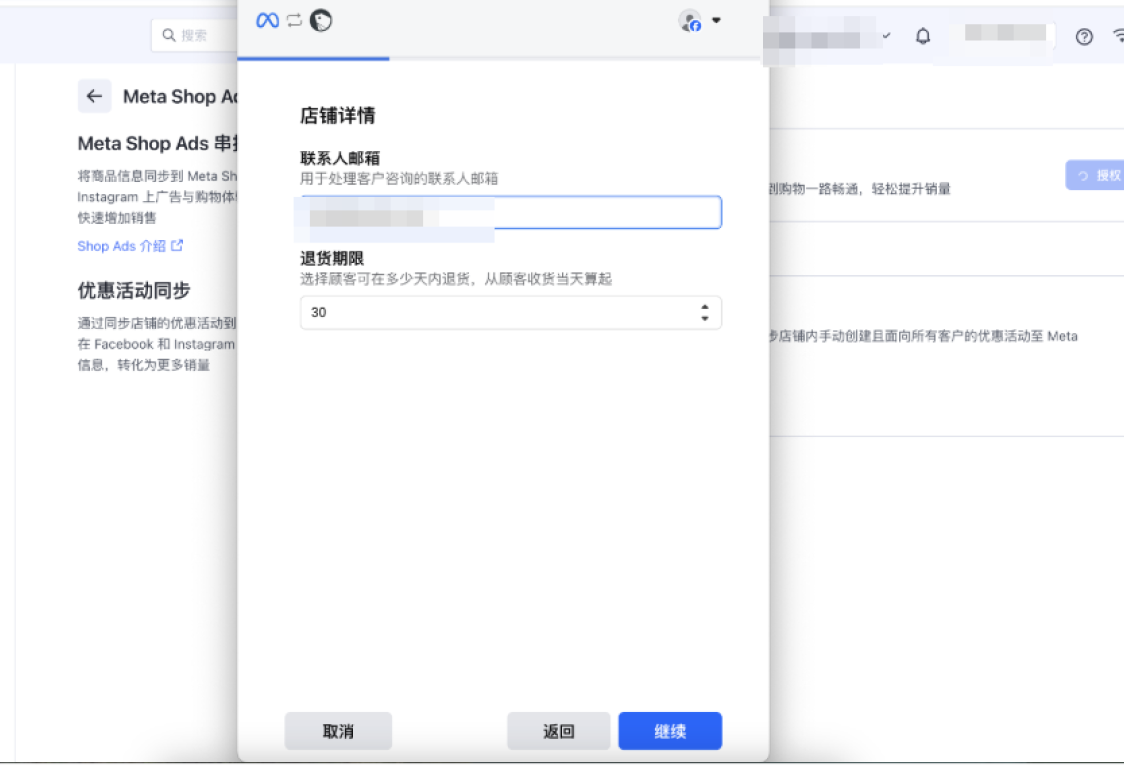Click the Meta logo icon in dialog header
The image size is (1124, 766).
pos(267,20)
